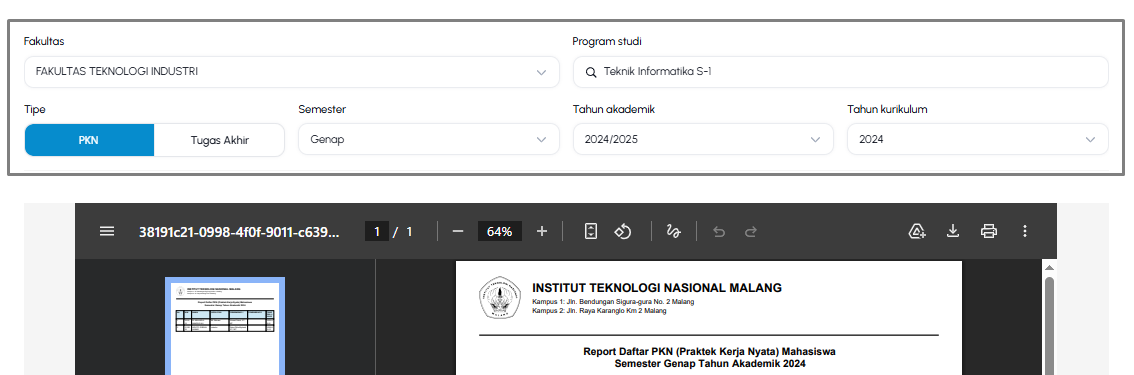Click the undo arrow in PDF toolbar
This screenshot has height=375, width=1134.
(719, 231)
